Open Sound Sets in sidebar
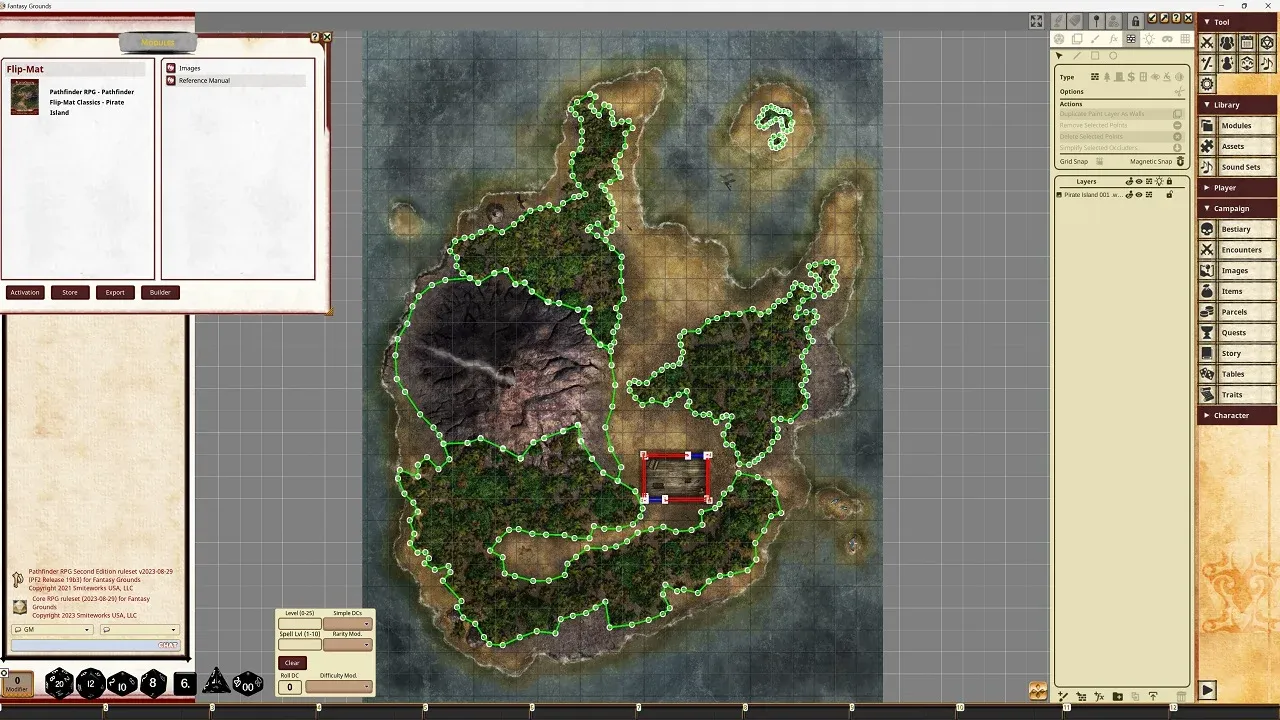The height and width of the screenshot is (720, 1280). pyautogui.click(x=1236, y=167)
